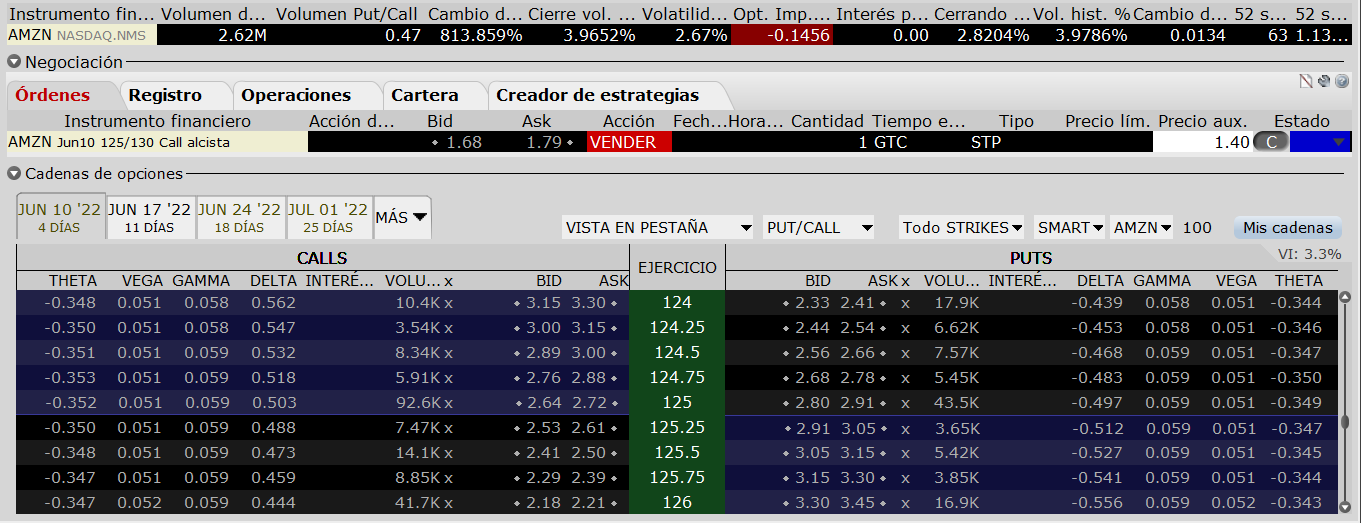Select strike 124.25

tap(677, 327)
